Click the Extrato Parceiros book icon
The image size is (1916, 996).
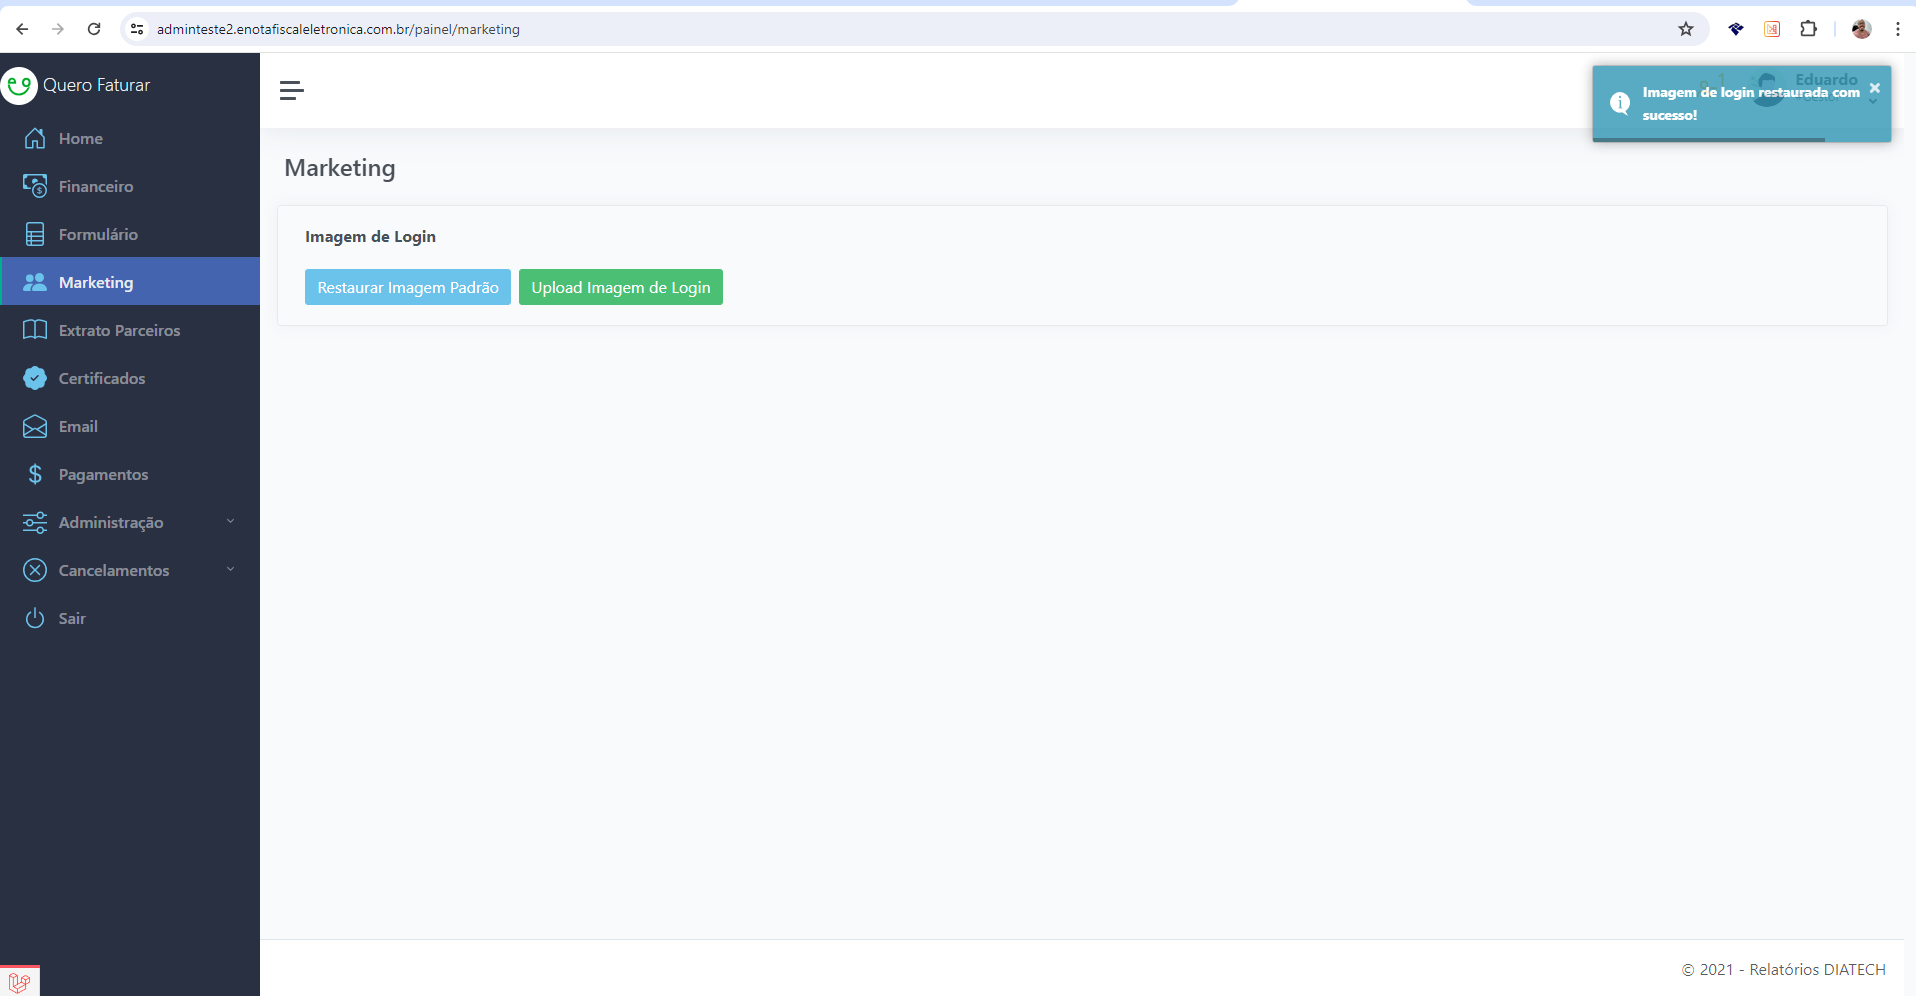tap(35, 330)
